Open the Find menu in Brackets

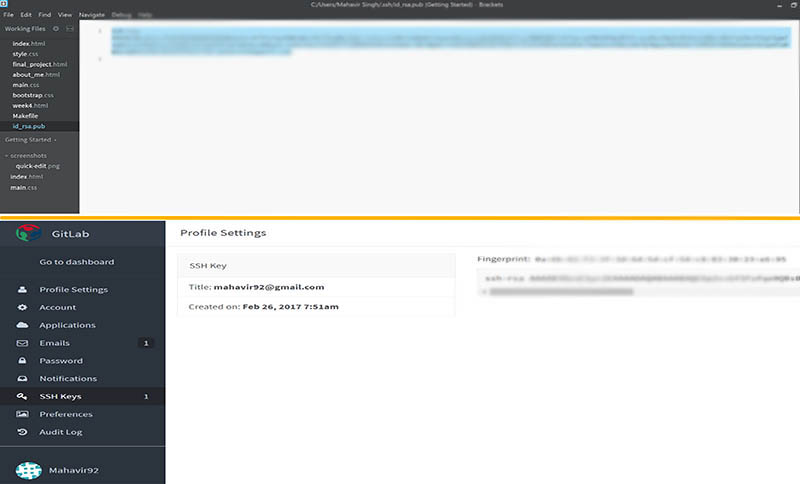tap(45, 15)
